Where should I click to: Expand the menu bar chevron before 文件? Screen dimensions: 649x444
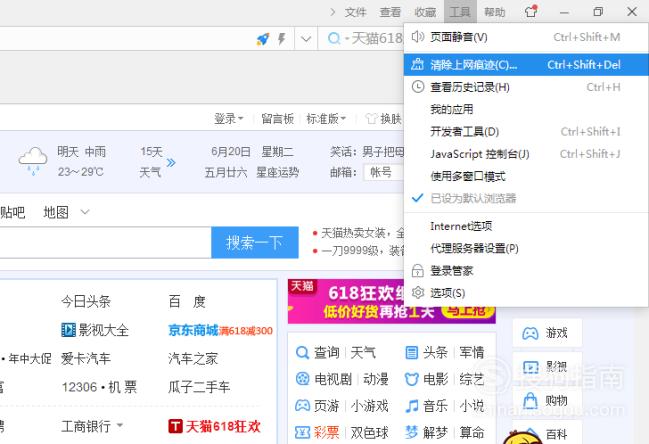[333, 12]
